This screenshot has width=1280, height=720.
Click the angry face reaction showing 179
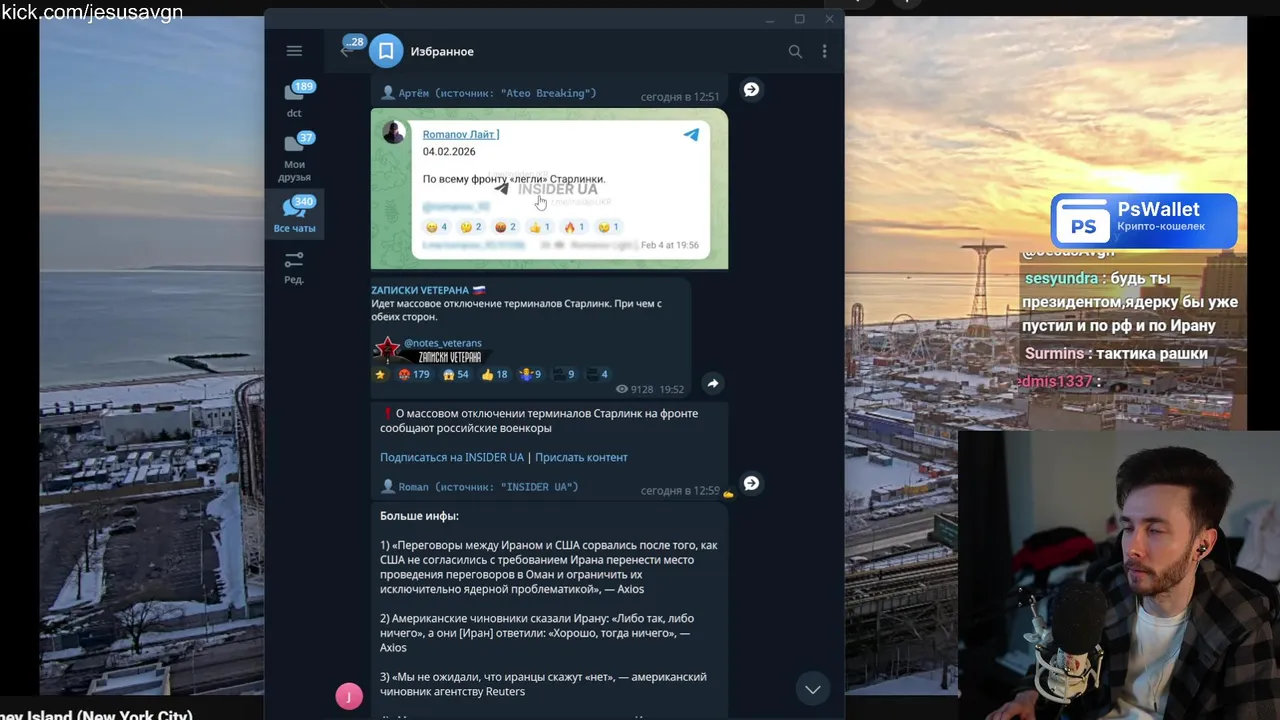coord(413,374)
